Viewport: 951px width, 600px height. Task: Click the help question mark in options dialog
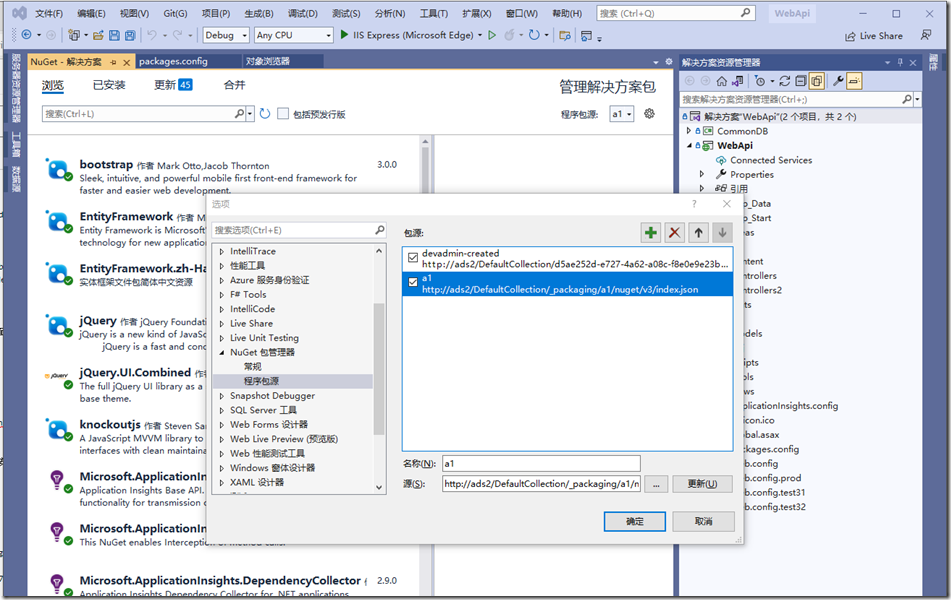point(694,204)
